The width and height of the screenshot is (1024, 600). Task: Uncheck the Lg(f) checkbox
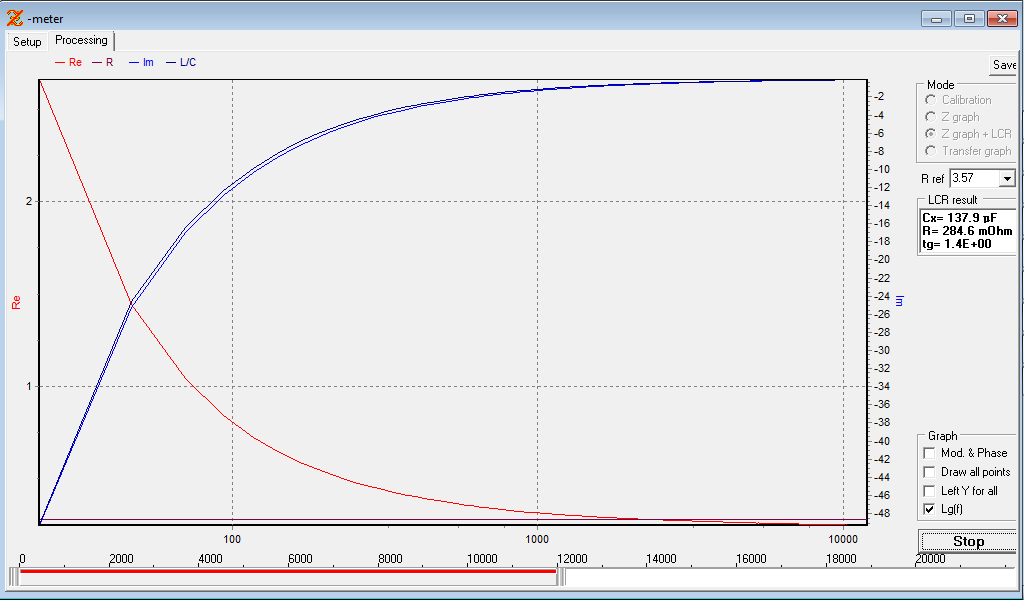pos(929,509)
